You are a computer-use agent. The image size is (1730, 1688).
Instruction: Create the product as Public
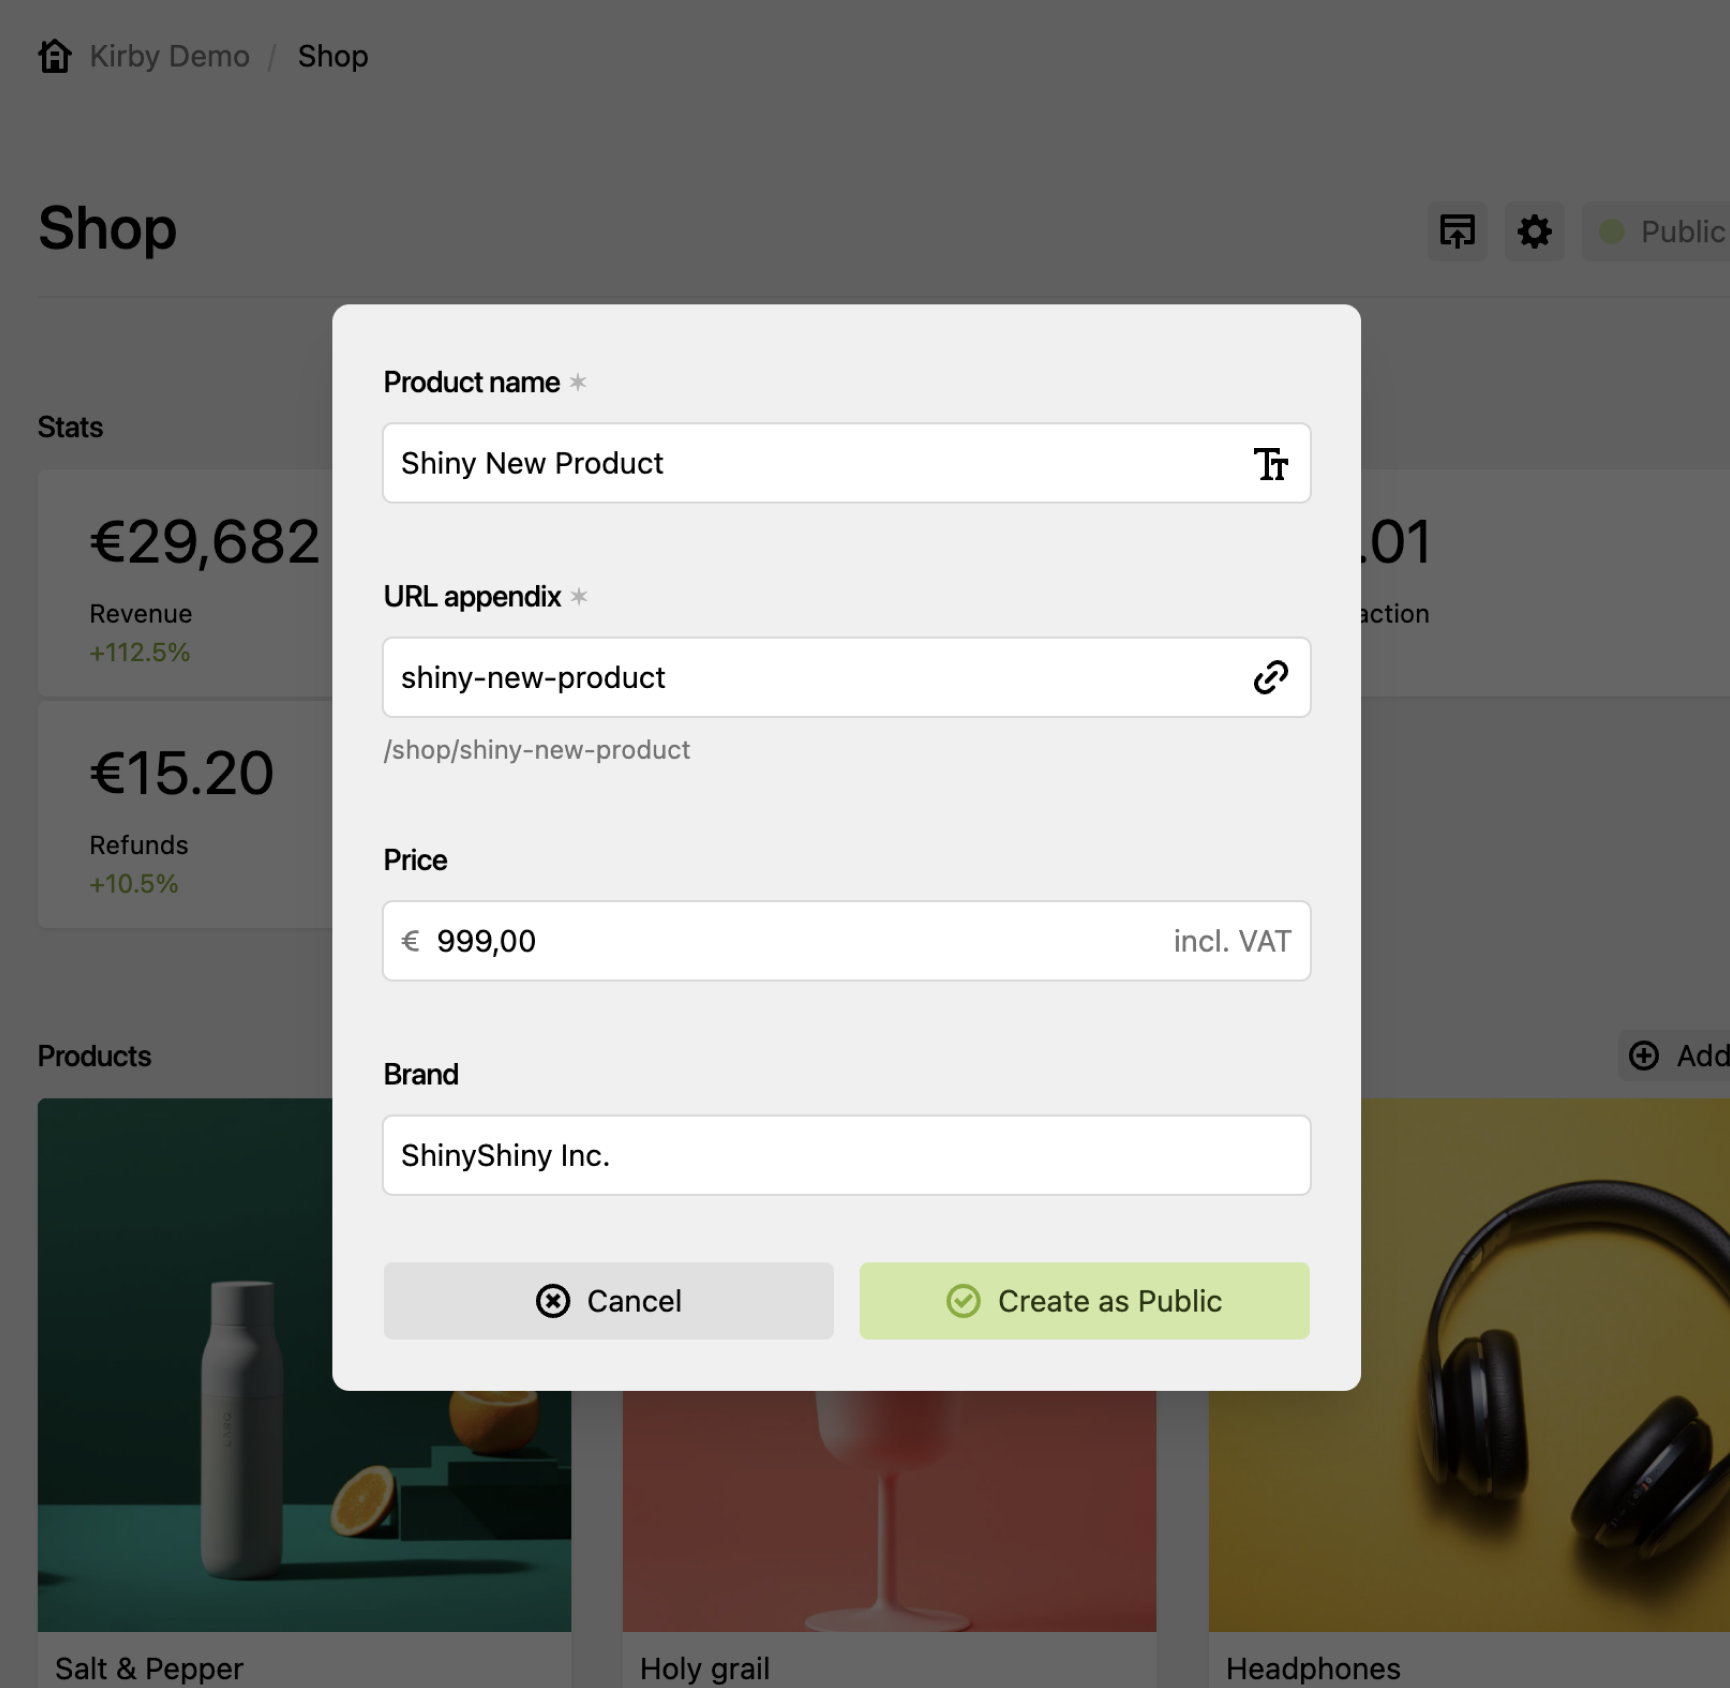1084,1301
